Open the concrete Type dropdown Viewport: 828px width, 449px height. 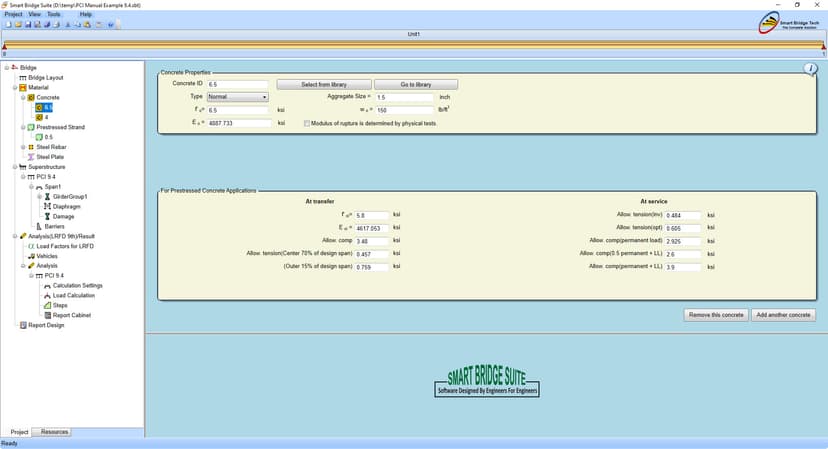click(x=238, y=97)
